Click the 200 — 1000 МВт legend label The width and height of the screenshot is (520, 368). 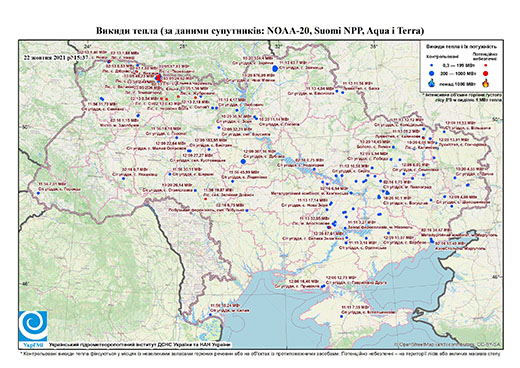459,73
